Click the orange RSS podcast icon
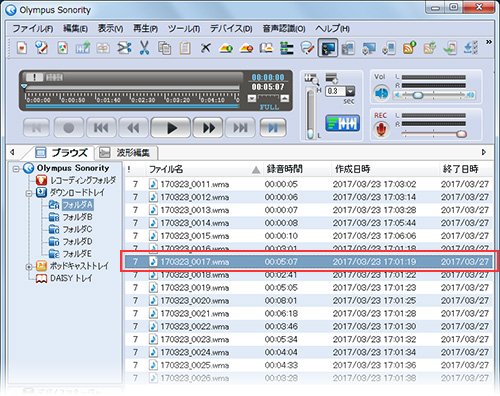The height and width of the screenshot is (396, 500). [410, 48]
